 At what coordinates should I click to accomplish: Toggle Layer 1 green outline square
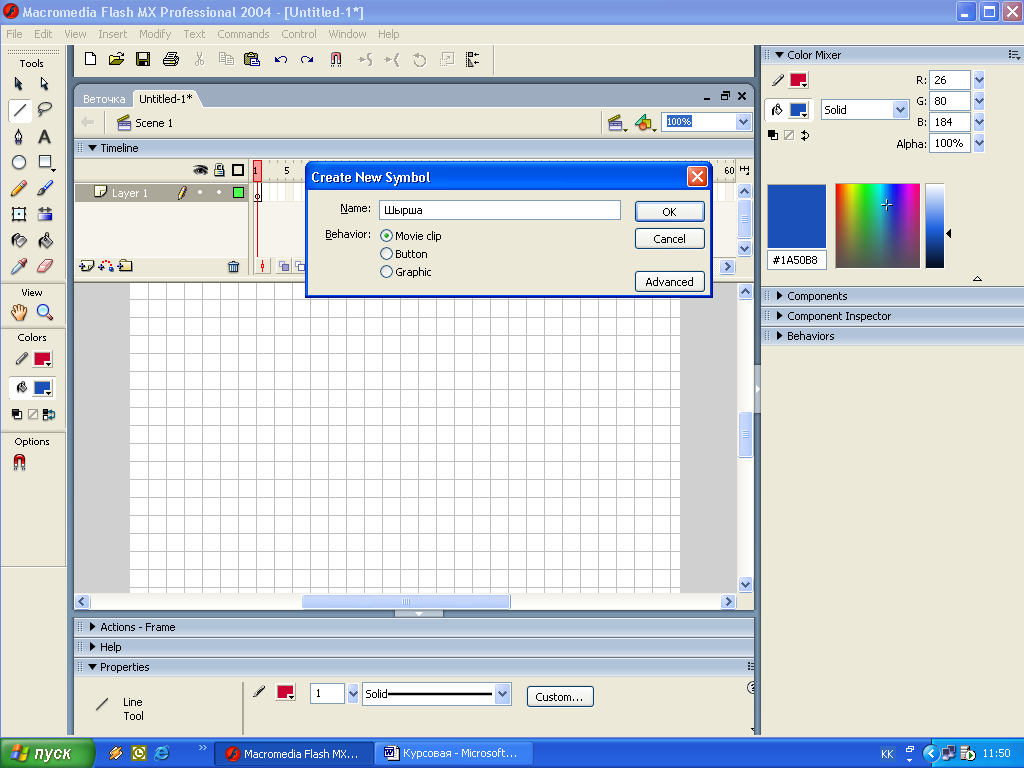238,193
